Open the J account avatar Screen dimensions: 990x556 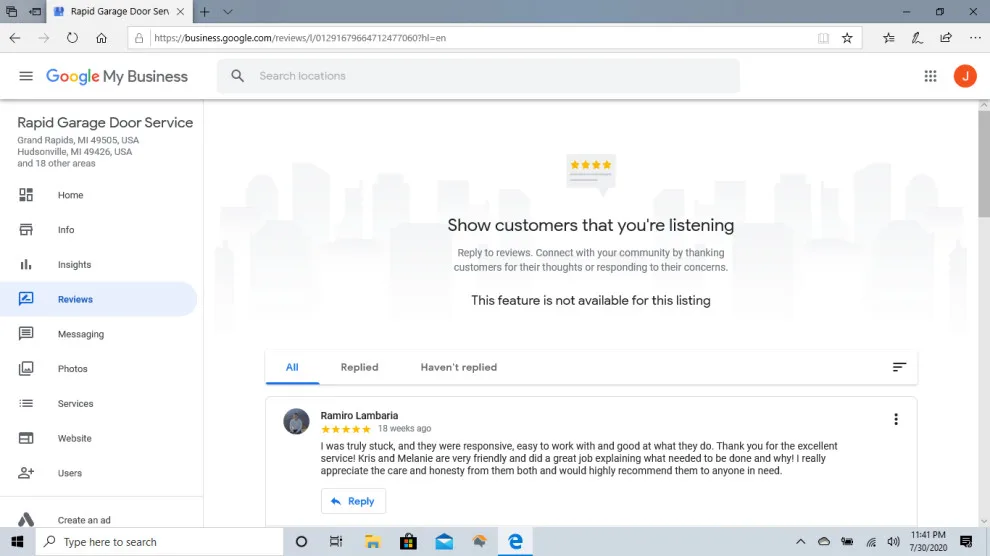coord(965,76)
